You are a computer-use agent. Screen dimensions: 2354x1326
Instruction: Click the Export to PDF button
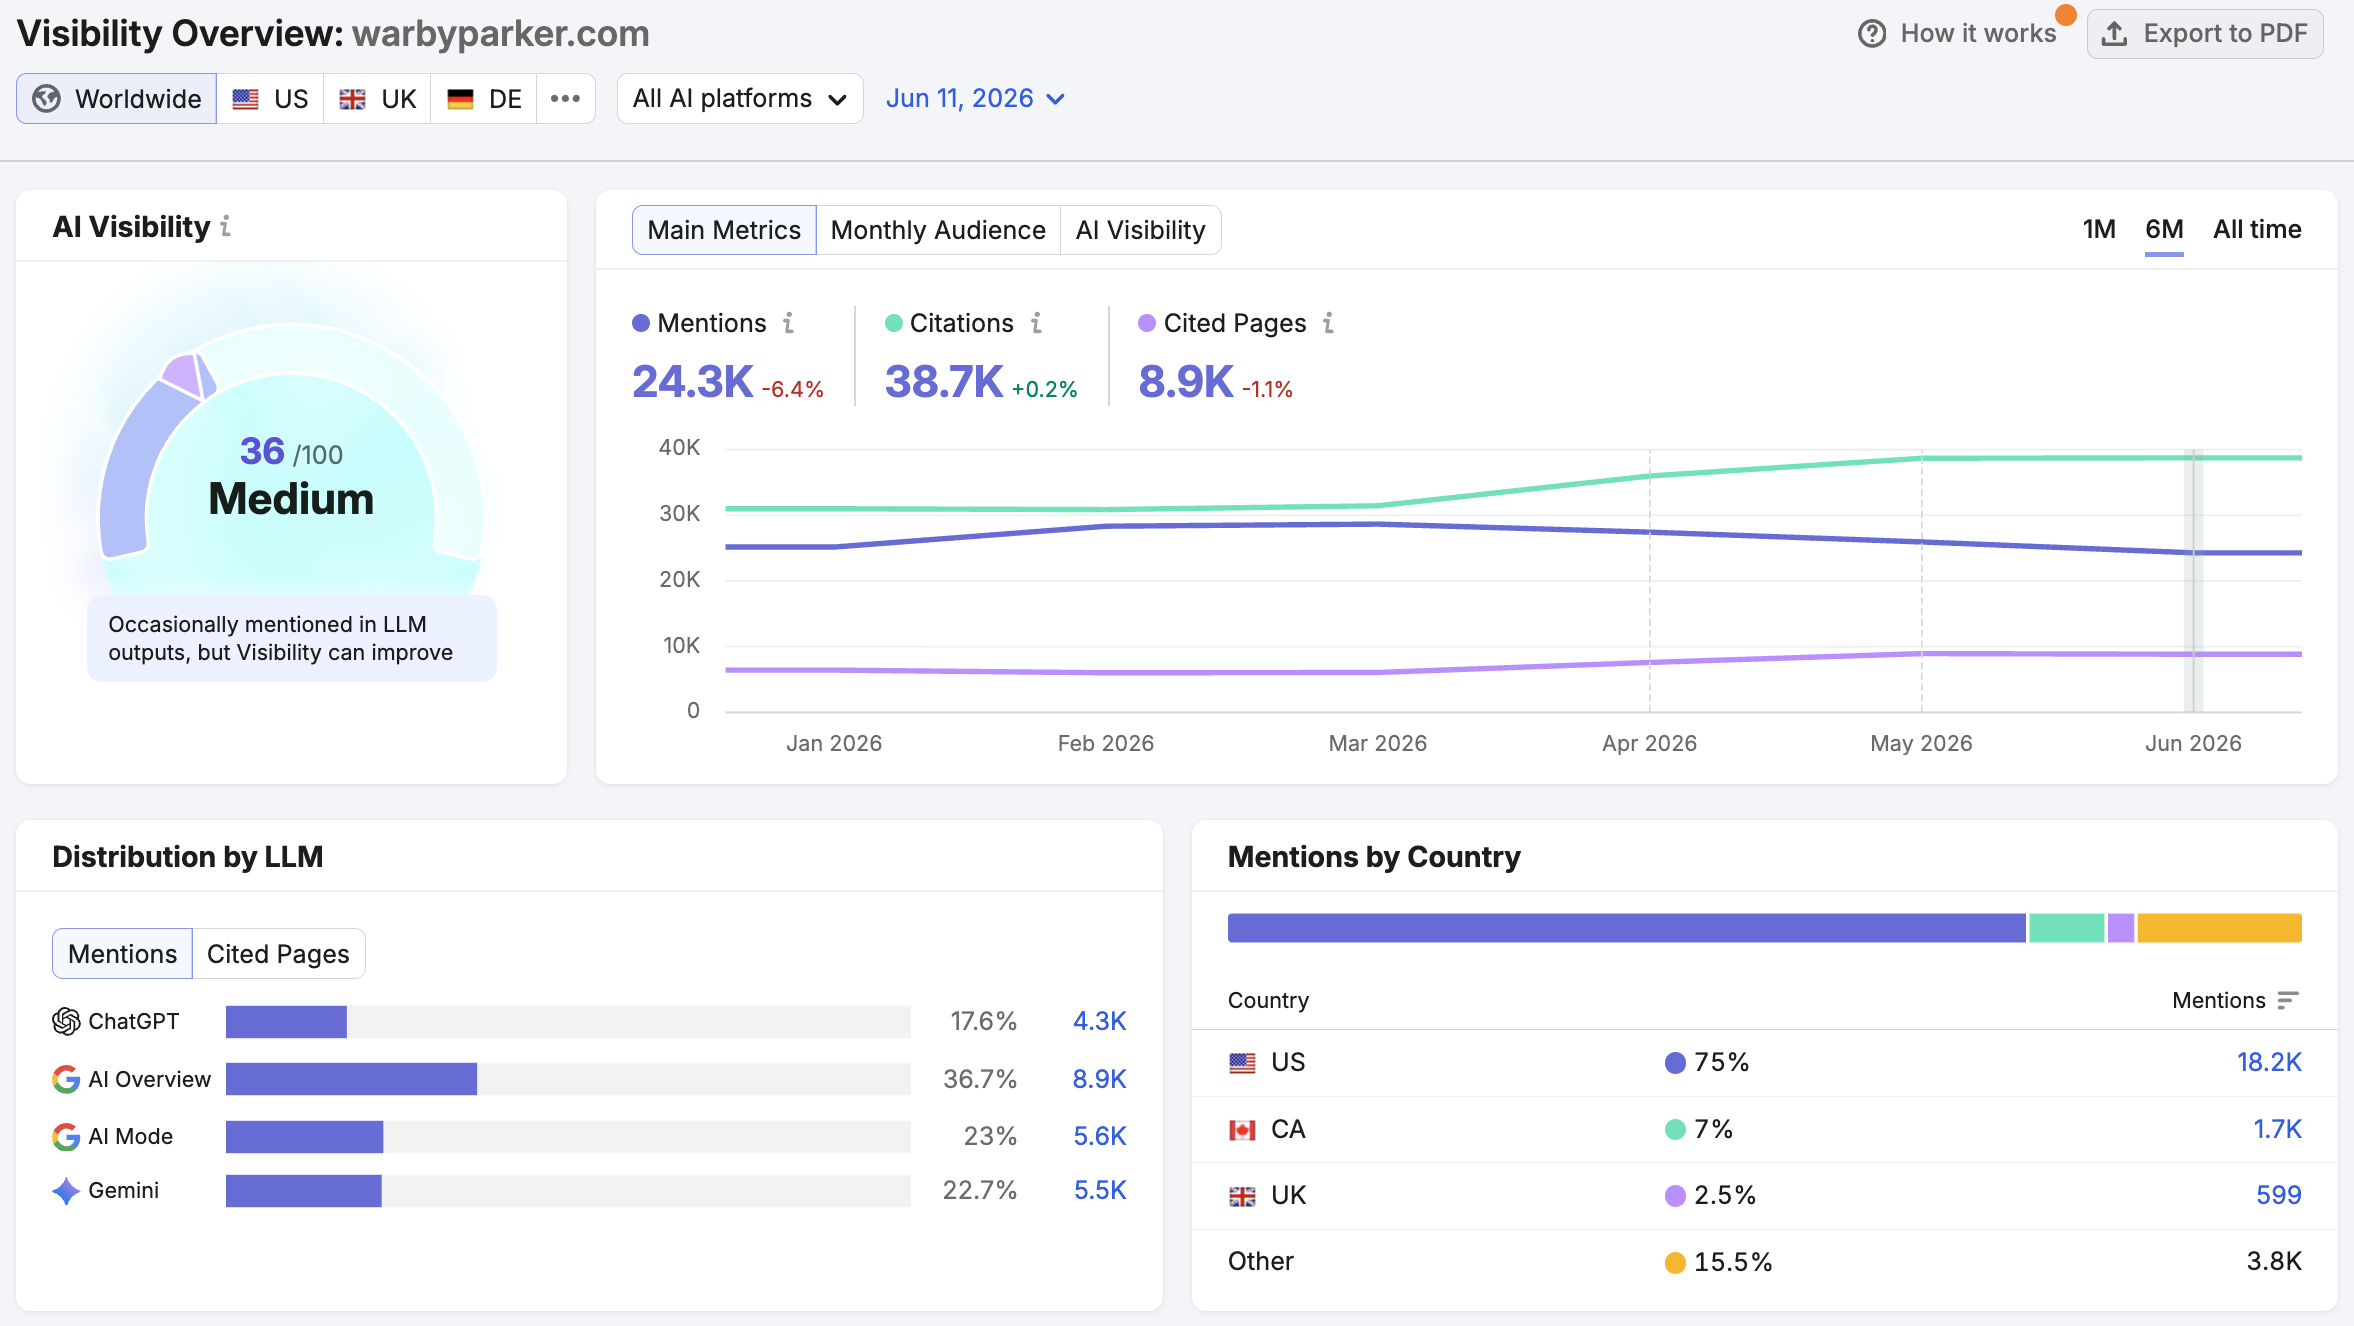[2205, 34]
